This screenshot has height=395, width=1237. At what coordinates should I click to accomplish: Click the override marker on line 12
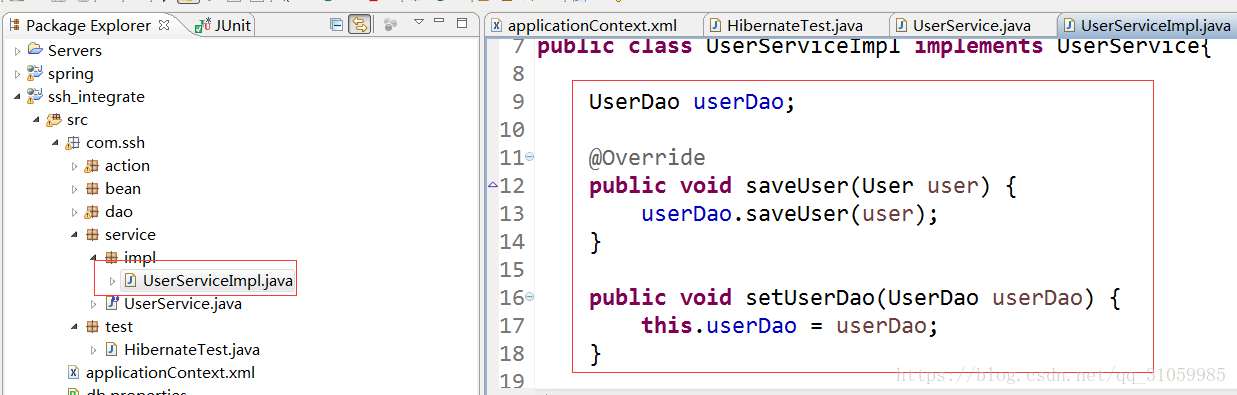492,185
